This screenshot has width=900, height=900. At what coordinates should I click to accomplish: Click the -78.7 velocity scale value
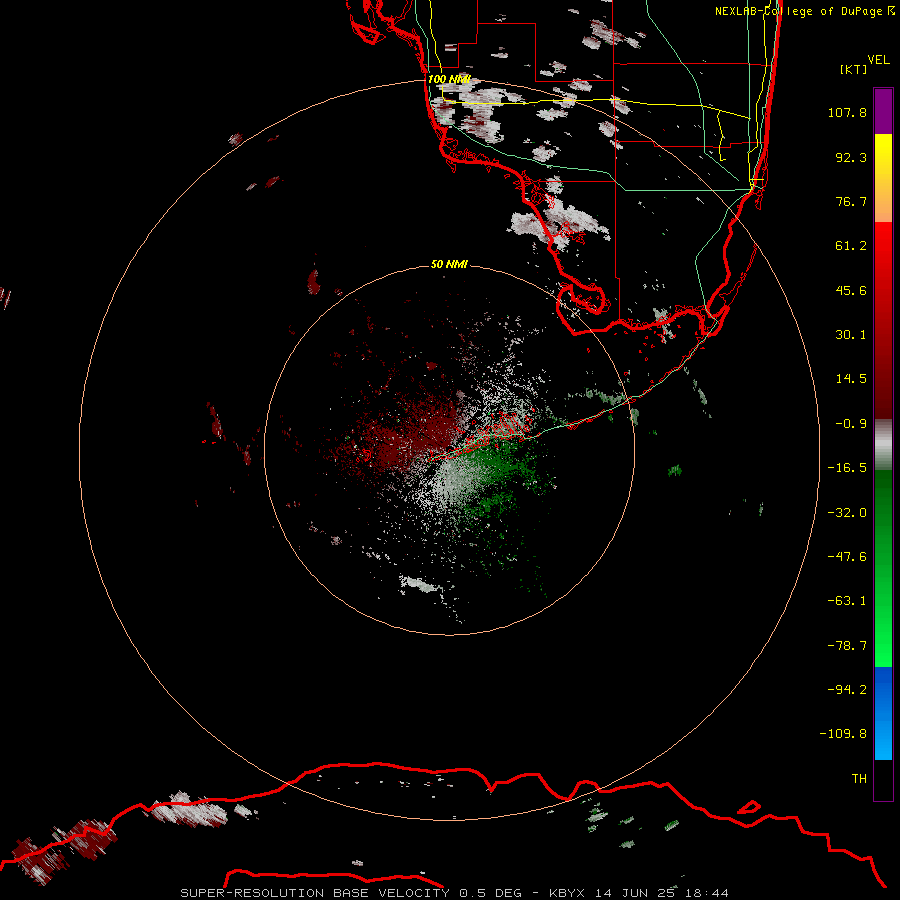tap(847, 646)
